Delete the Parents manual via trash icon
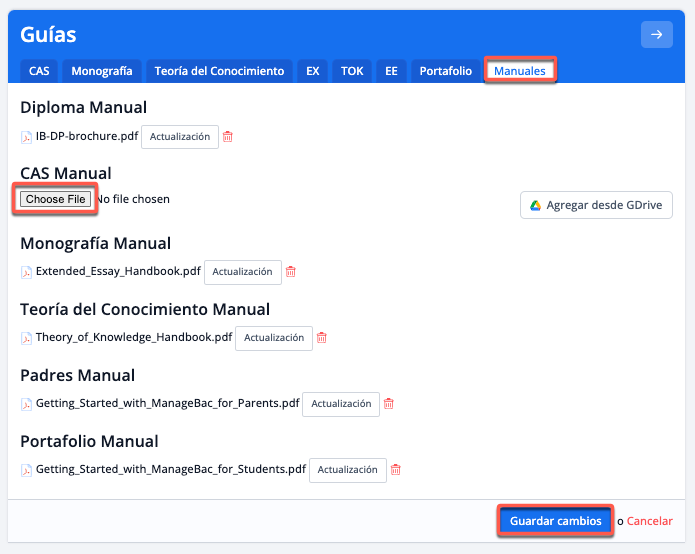The height and width of the screenshot is (554, 695). point(389,404)
